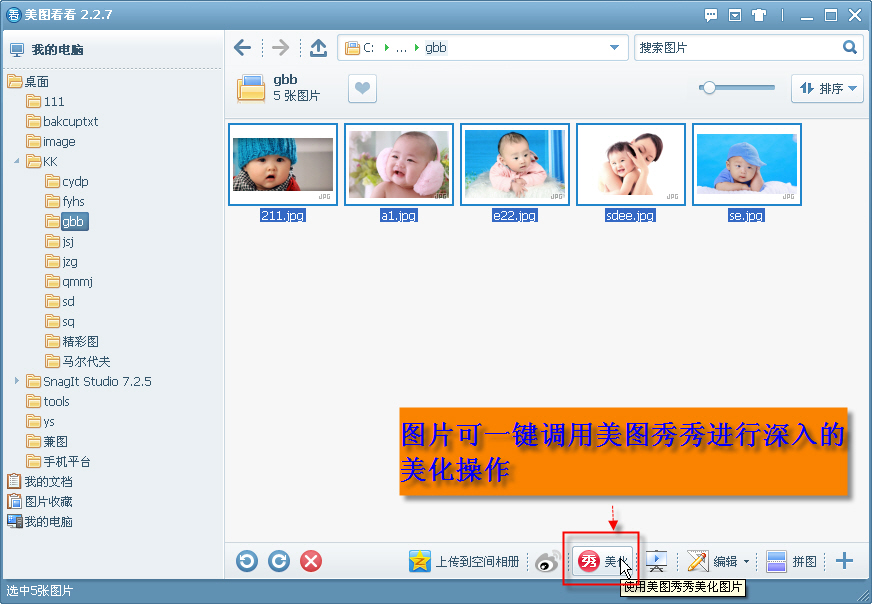Collapse the KK folder expander
This screenshot has width=872, height=604.
(17, 161)
